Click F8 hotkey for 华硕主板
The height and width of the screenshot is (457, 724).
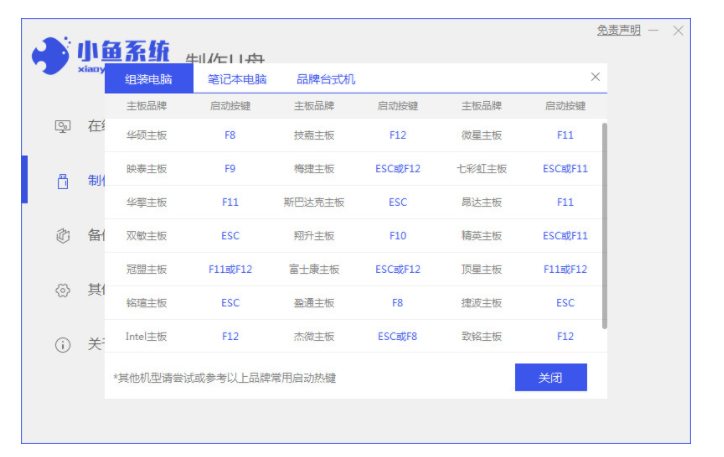point(230,135)
